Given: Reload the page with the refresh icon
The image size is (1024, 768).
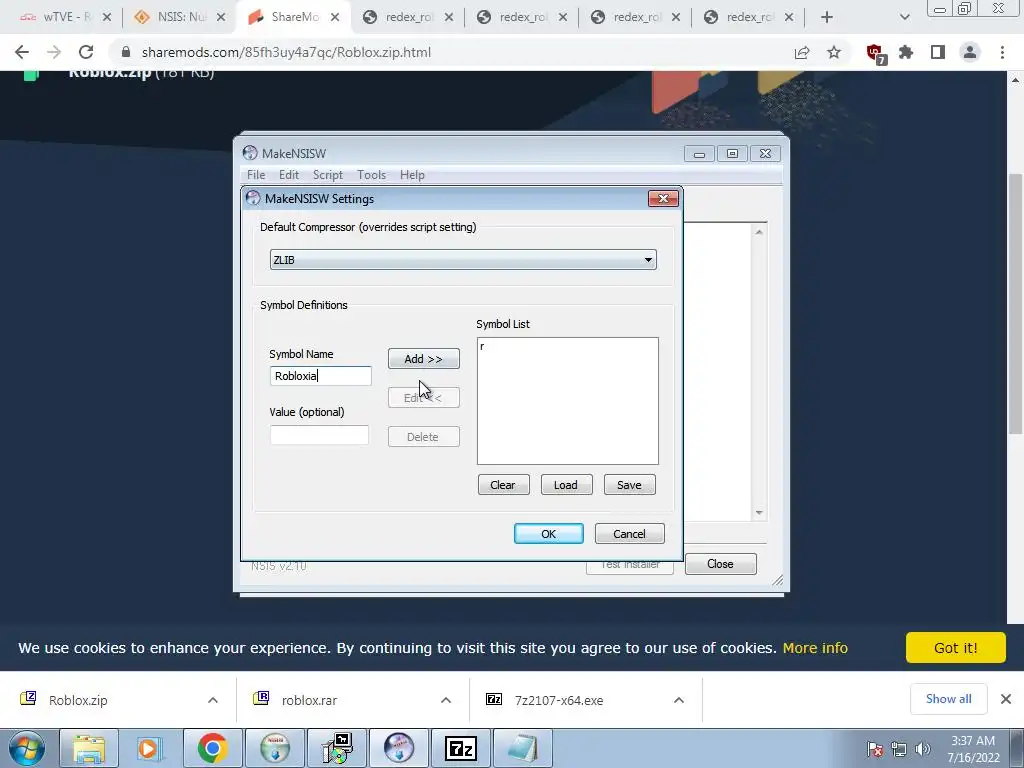Looking at the screenshot, I should (86, 52).
